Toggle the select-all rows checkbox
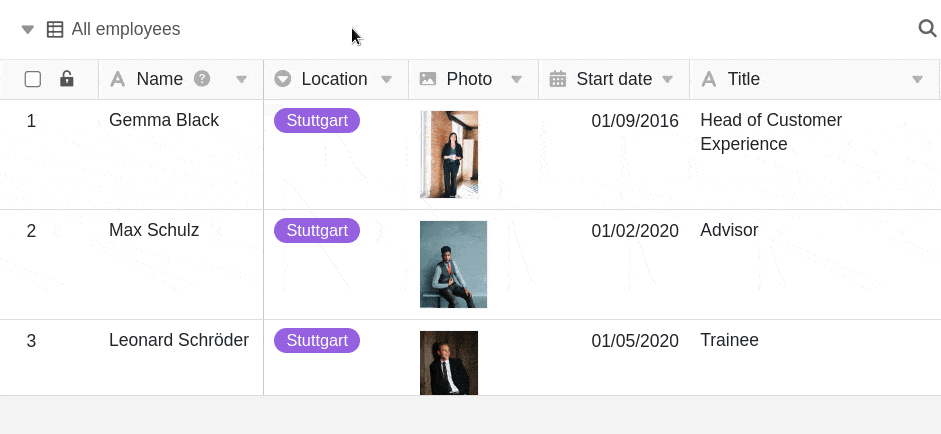 (x=32, y=79)
